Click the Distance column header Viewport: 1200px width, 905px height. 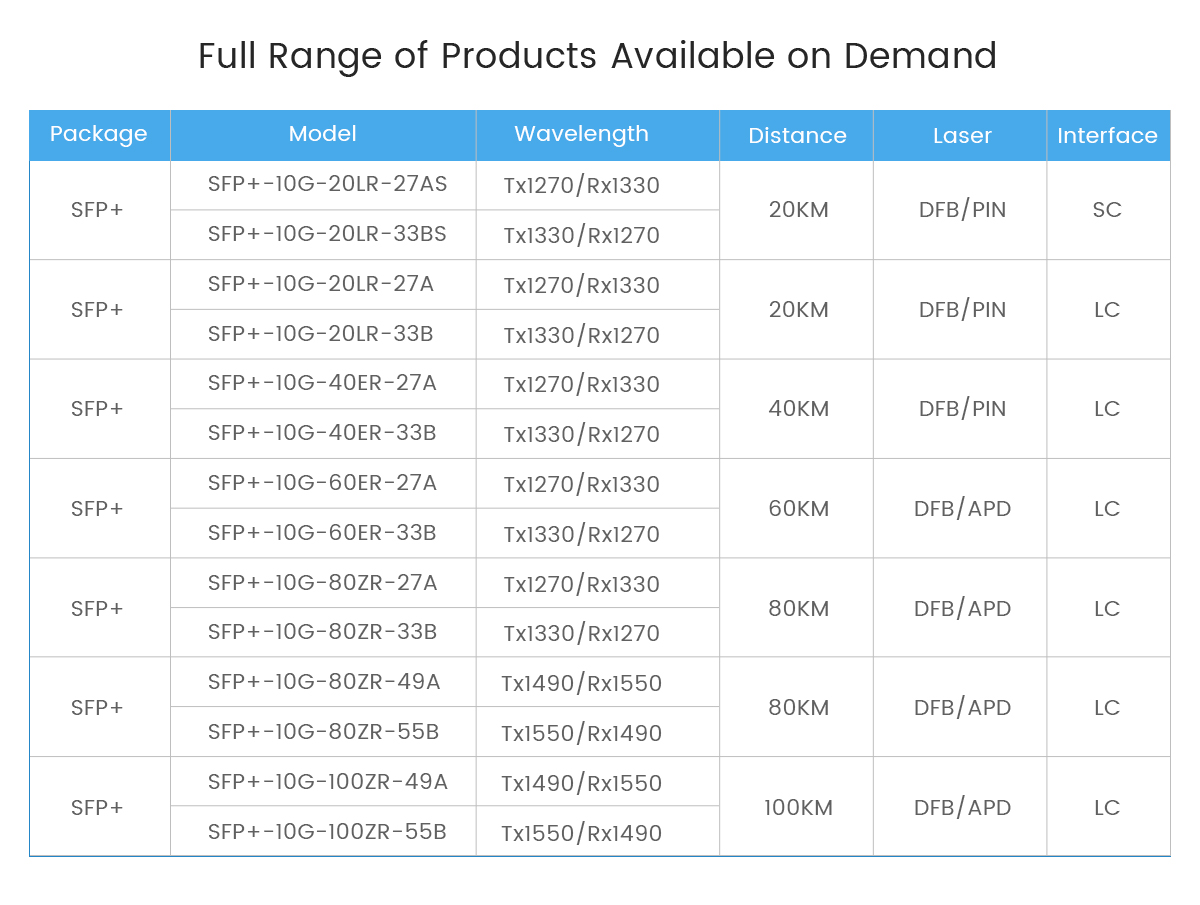(797, 135)
